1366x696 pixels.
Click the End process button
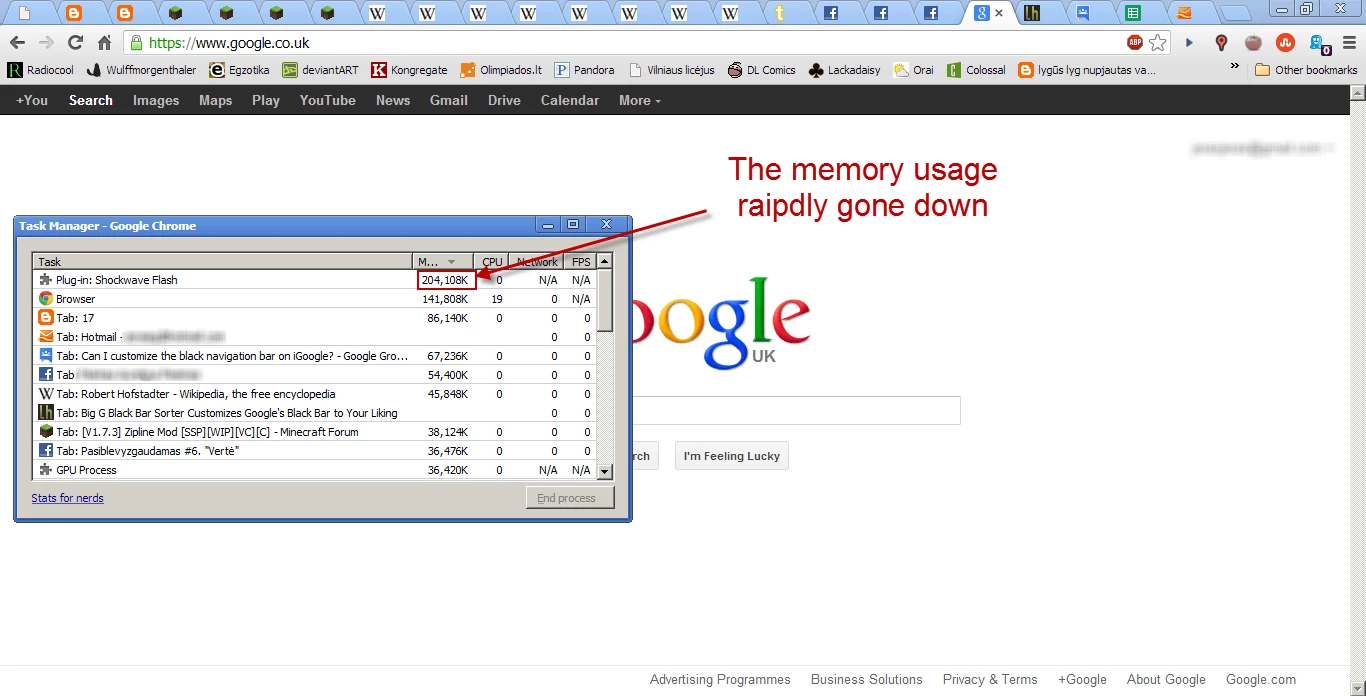pos(570,498)
